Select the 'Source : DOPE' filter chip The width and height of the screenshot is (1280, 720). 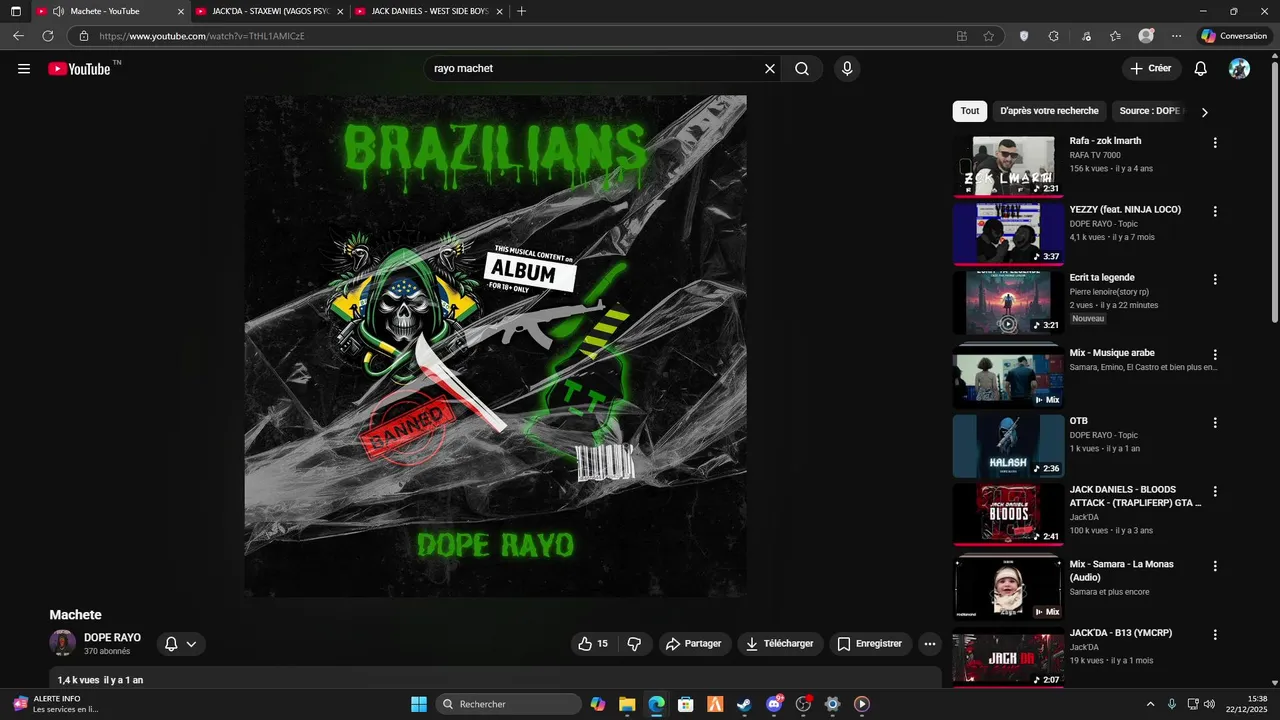coord(1150,111)
